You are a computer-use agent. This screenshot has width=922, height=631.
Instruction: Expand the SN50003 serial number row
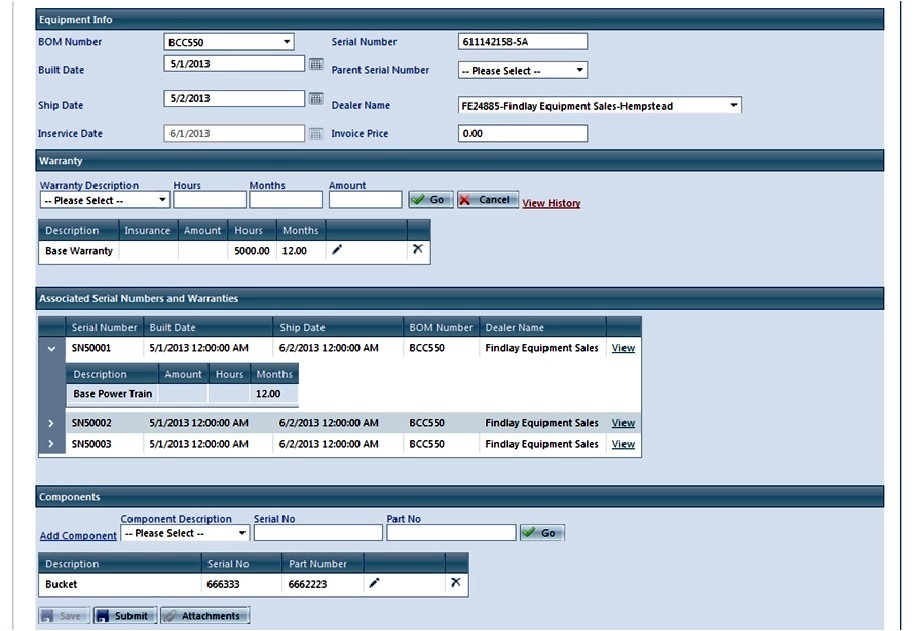coord(52,444)
